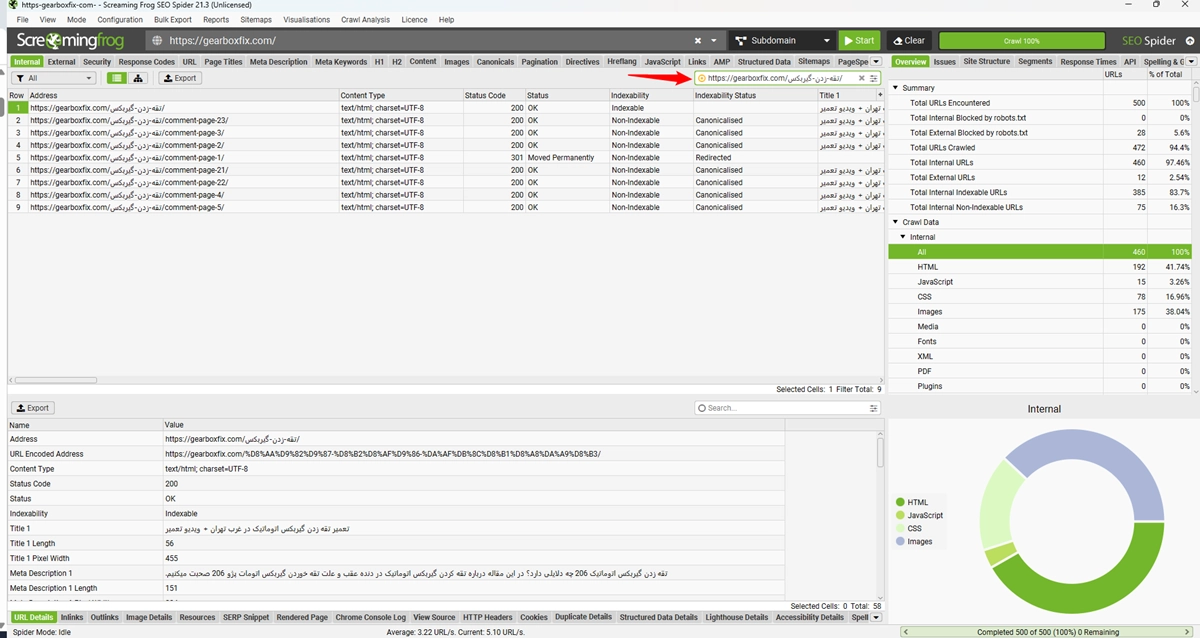Click the Crawl 100% progress bar

click(x=1021, y=41)
